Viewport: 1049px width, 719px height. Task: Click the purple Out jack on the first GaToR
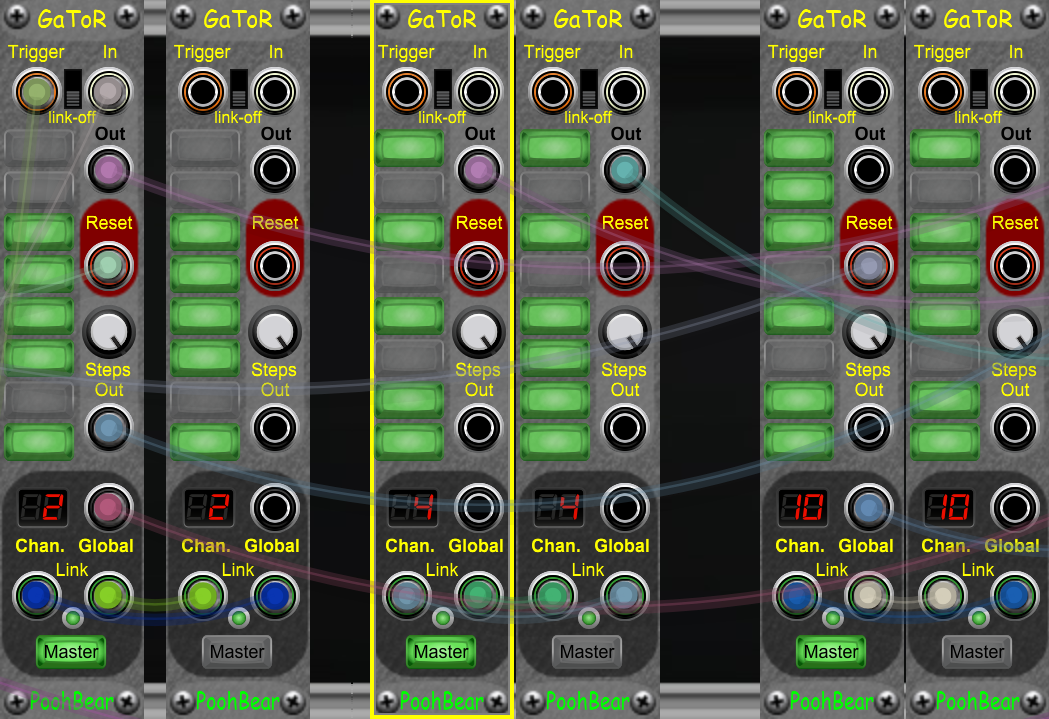pos(107,170)
